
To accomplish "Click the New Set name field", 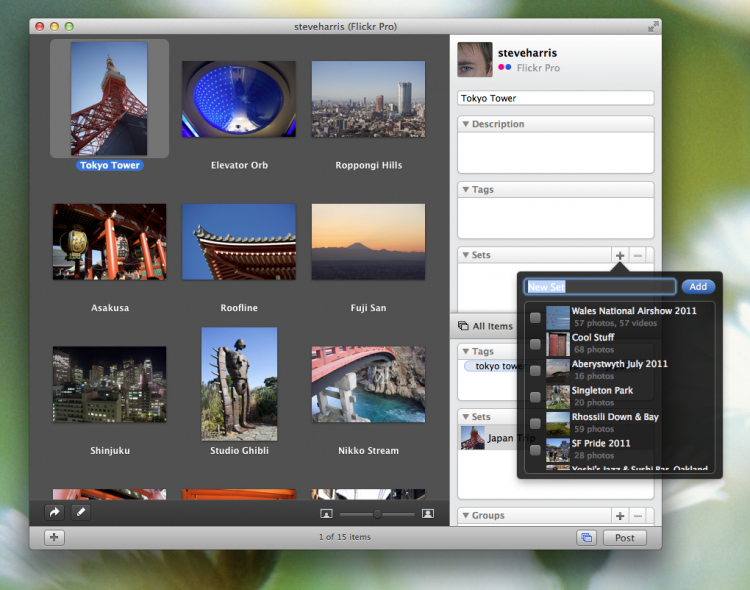I will tap(600, 287).
